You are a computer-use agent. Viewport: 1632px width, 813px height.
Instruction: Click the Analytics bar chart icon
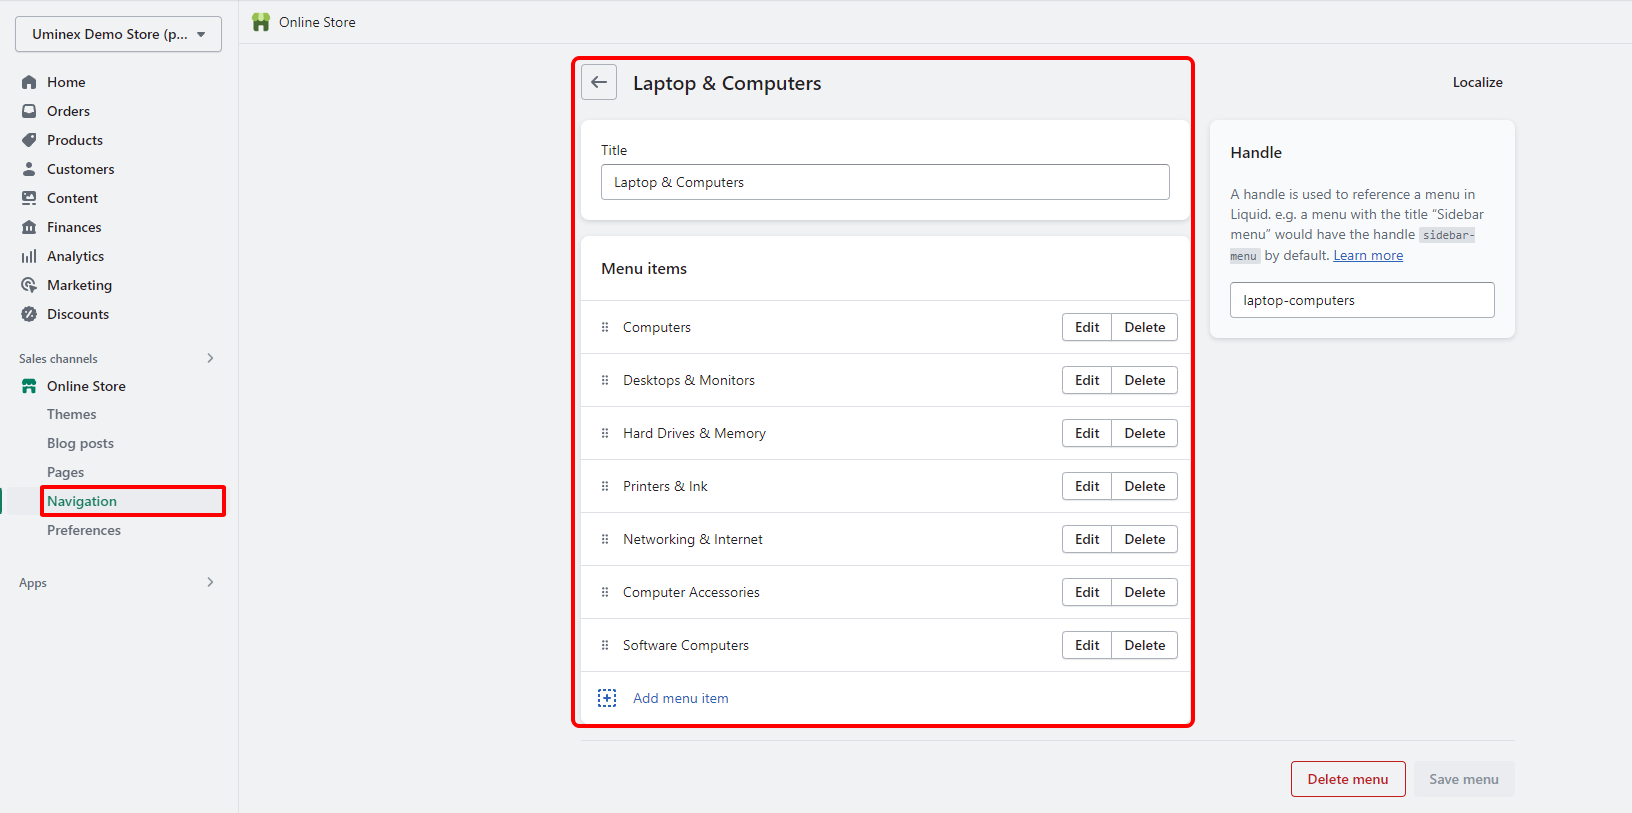pos(29,256)
